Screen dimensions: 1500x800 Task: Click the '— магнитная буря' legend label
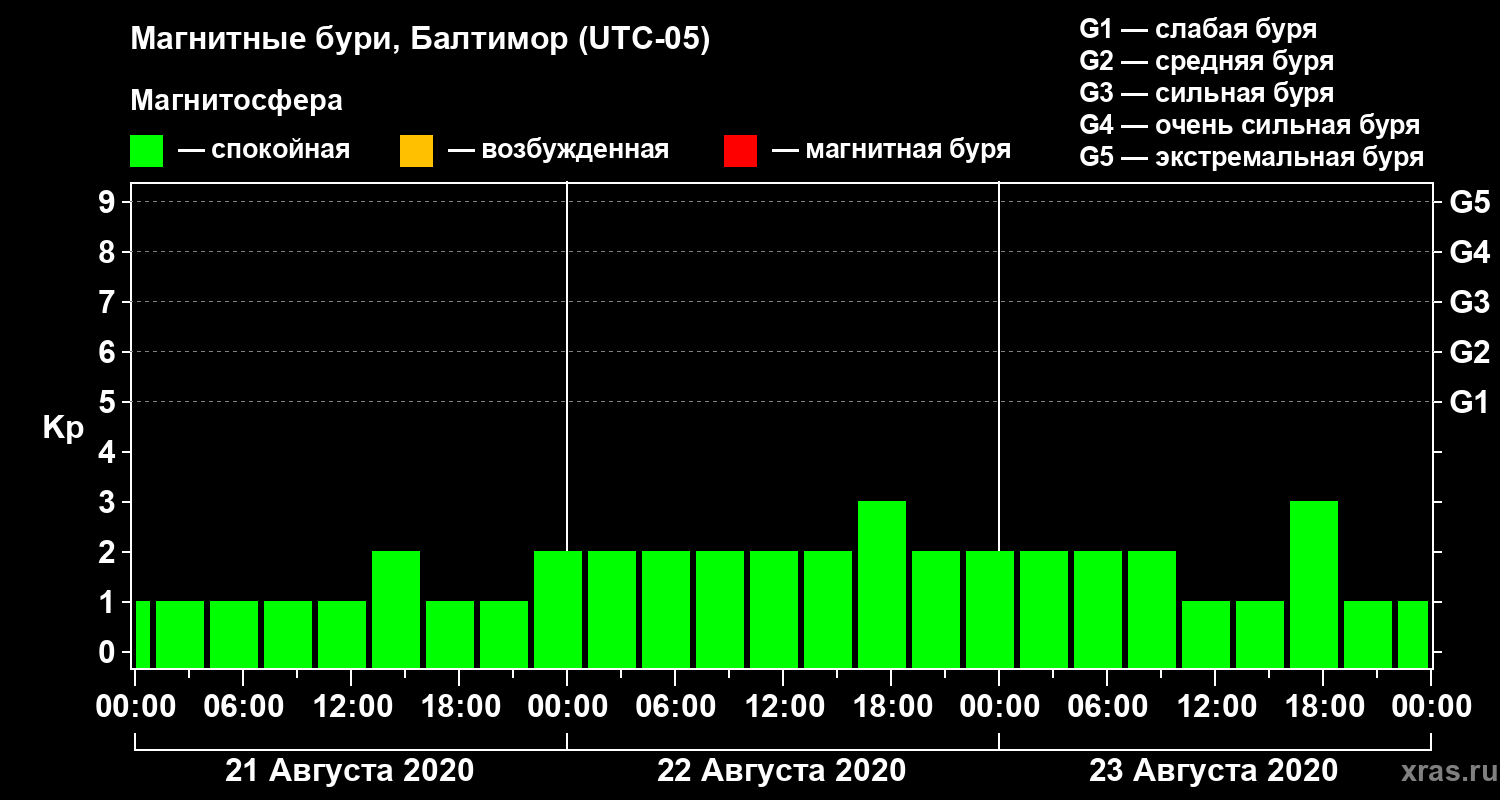[891, 150]
